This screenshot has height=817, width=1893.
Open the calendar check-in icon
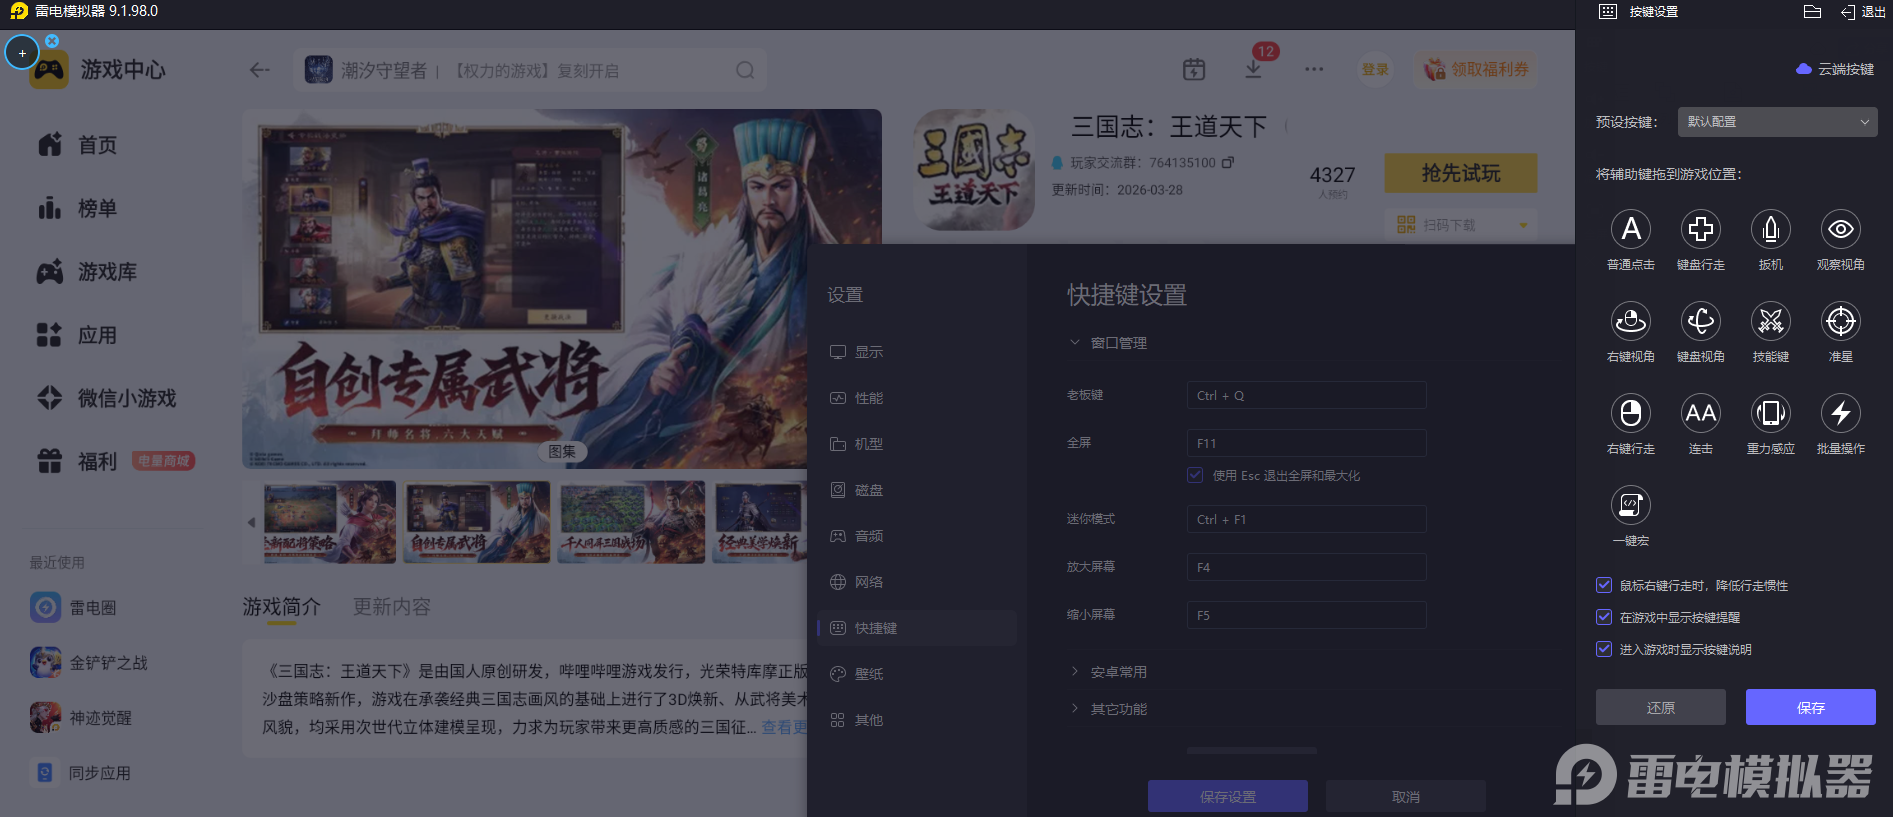tap(1194, 69)
